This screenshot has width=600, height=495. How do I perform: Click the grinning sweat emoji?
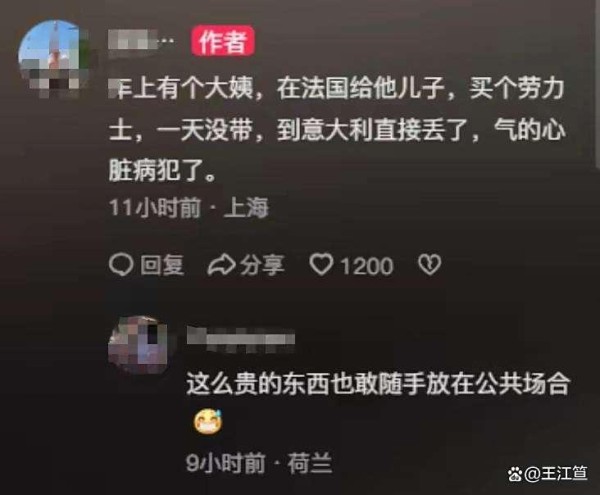[208, 421]
